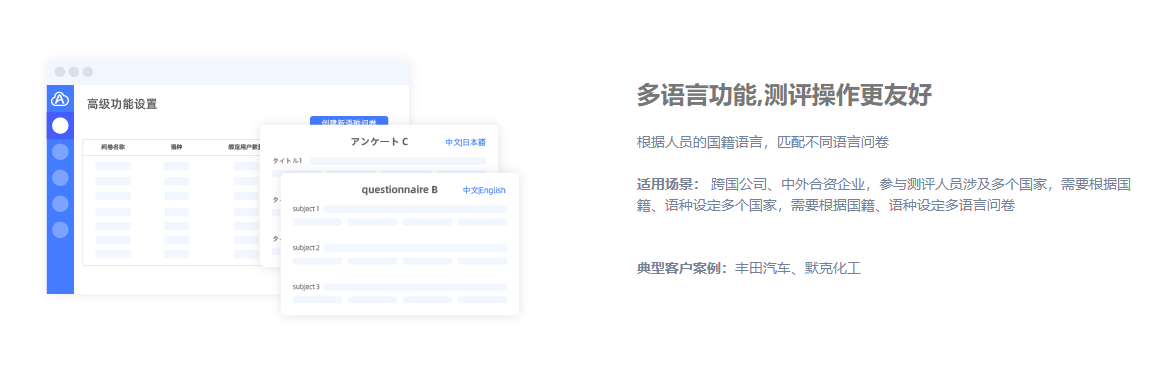The image size is (1153, 367).
Task: Switch アンケート C card to 日本語
Action: tap(474, 143)
